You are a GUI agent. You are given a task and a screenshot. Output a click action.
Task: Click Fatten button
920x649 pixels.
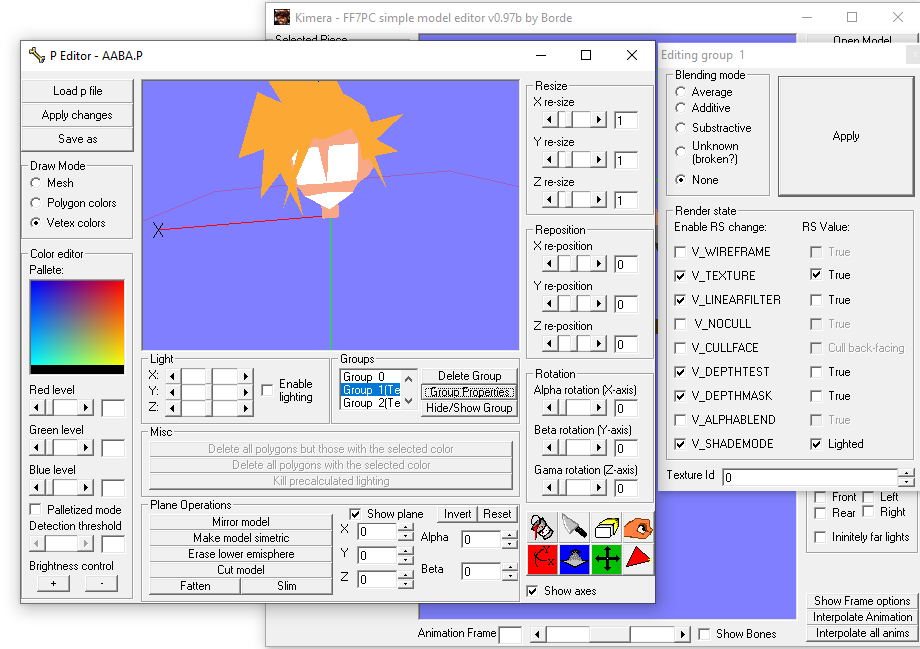point(195,586)
